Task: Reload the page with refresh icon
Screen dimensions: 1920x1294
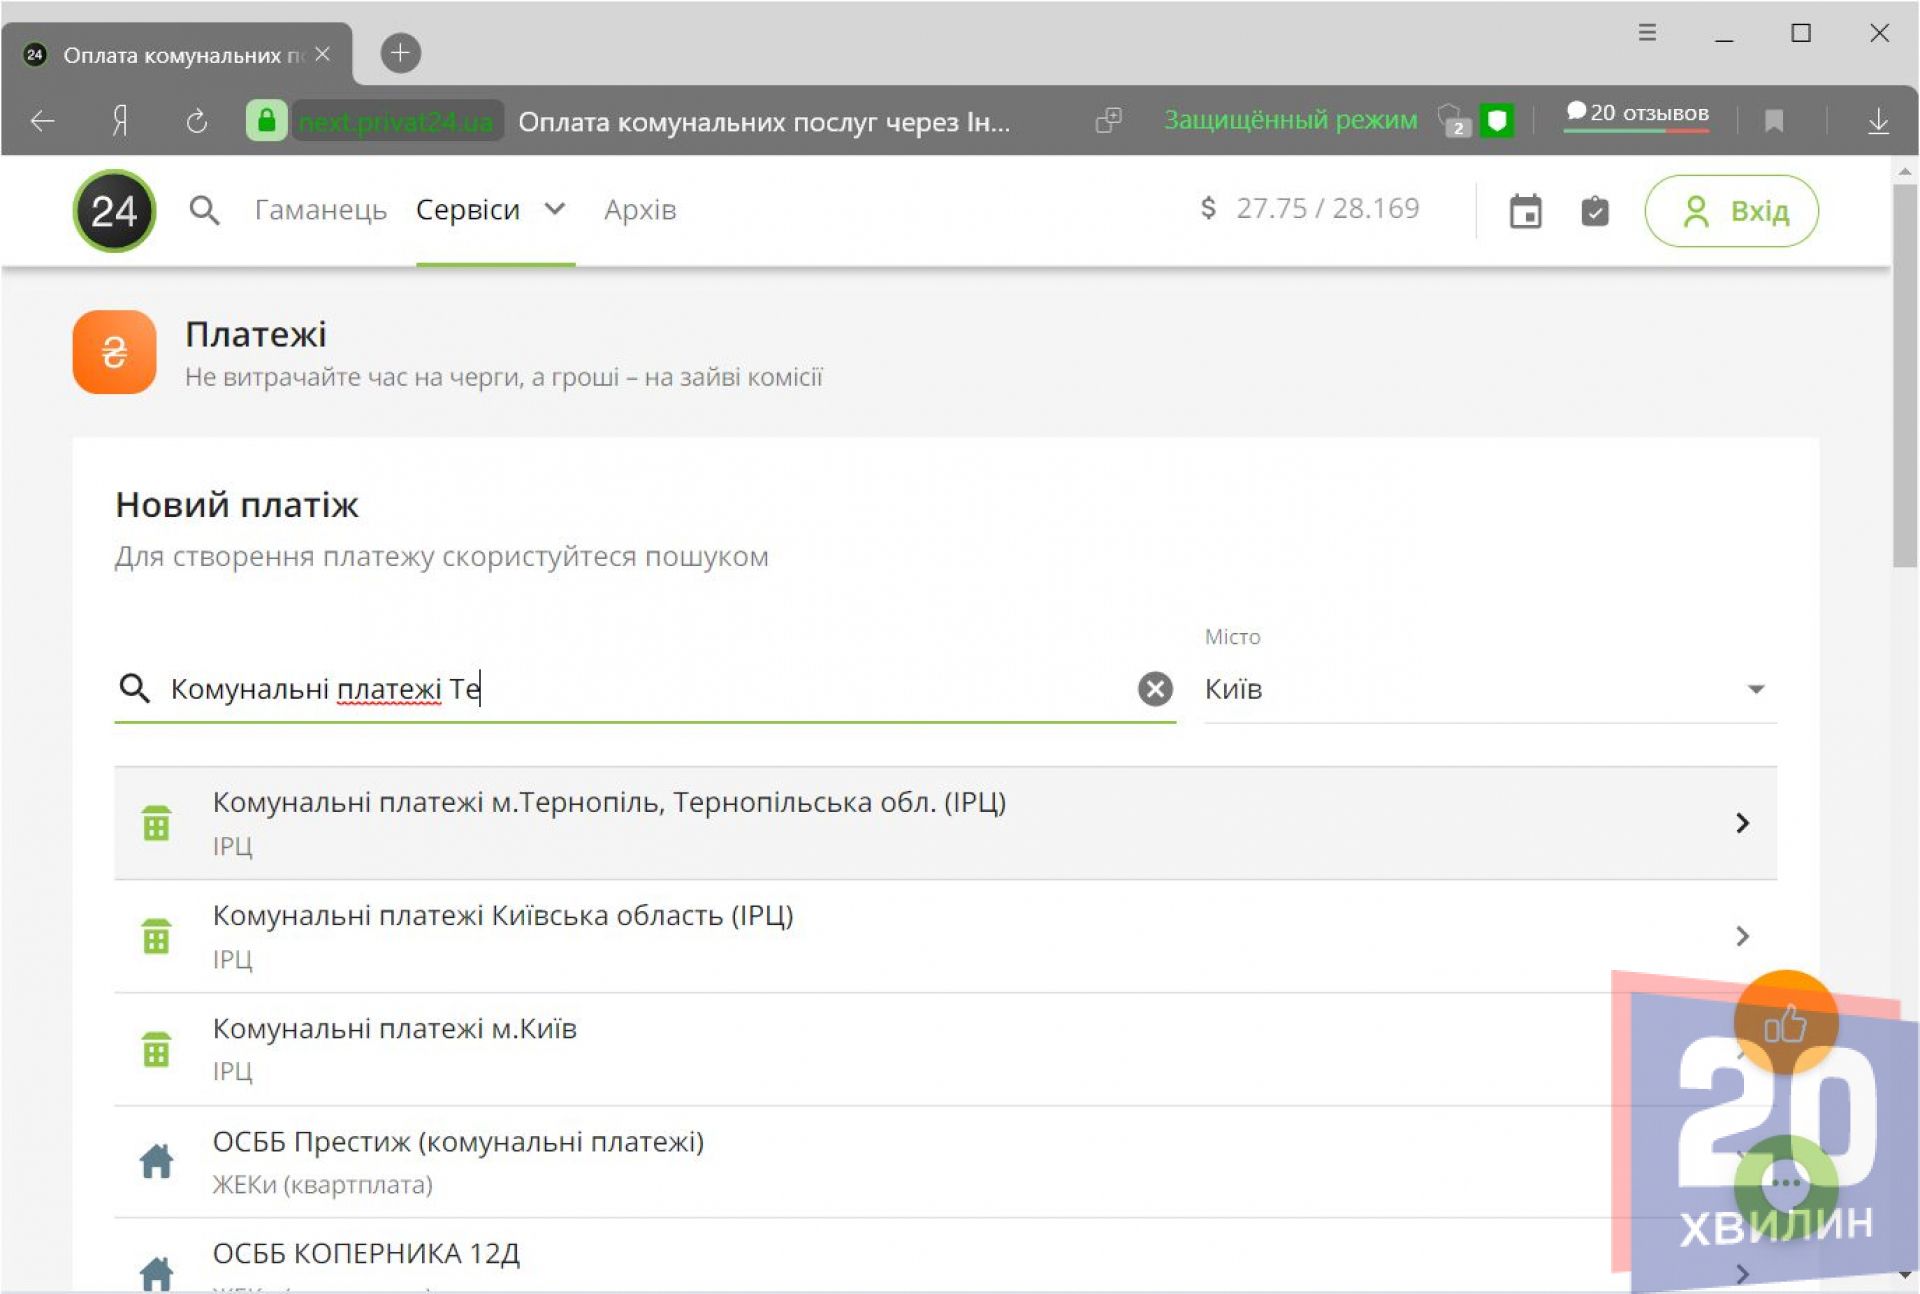Action: tap(197, 121)
